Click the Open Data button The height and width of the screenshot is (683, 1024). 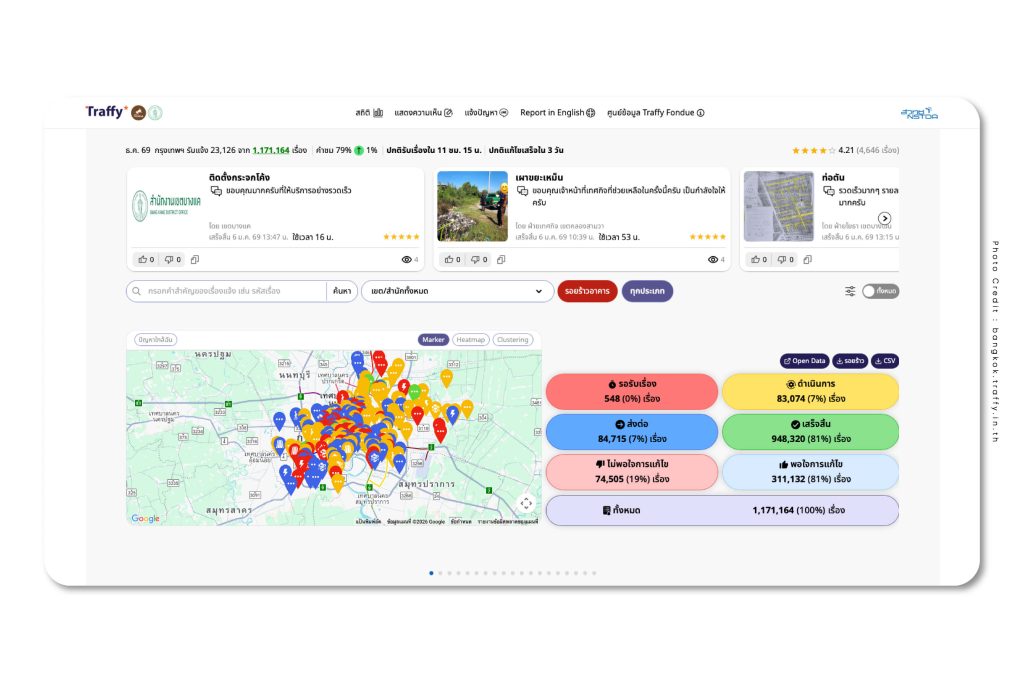coord(804,361)
